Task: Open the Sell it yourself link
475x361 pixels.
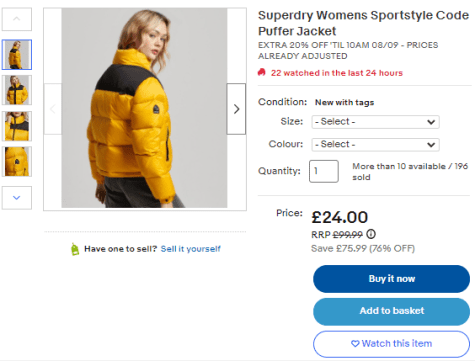Action: (x=191, y=249)
